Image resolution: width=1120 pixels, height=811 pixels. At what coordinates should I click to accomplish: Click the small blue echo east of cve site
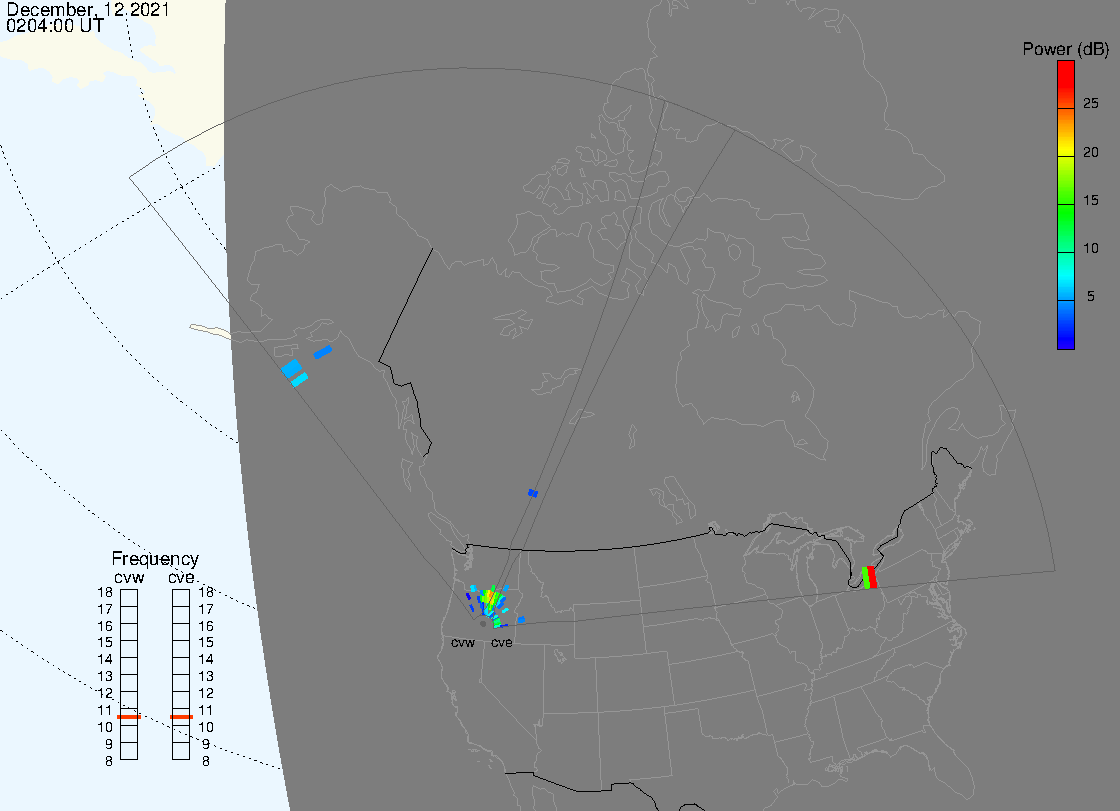(x=521, y=620)
